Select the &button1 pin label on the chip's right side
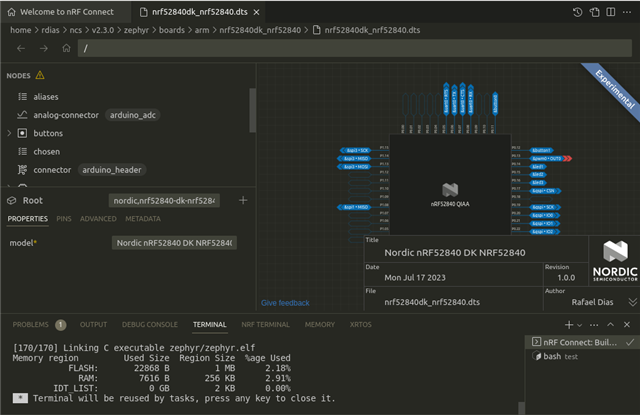 pos(541,150)
